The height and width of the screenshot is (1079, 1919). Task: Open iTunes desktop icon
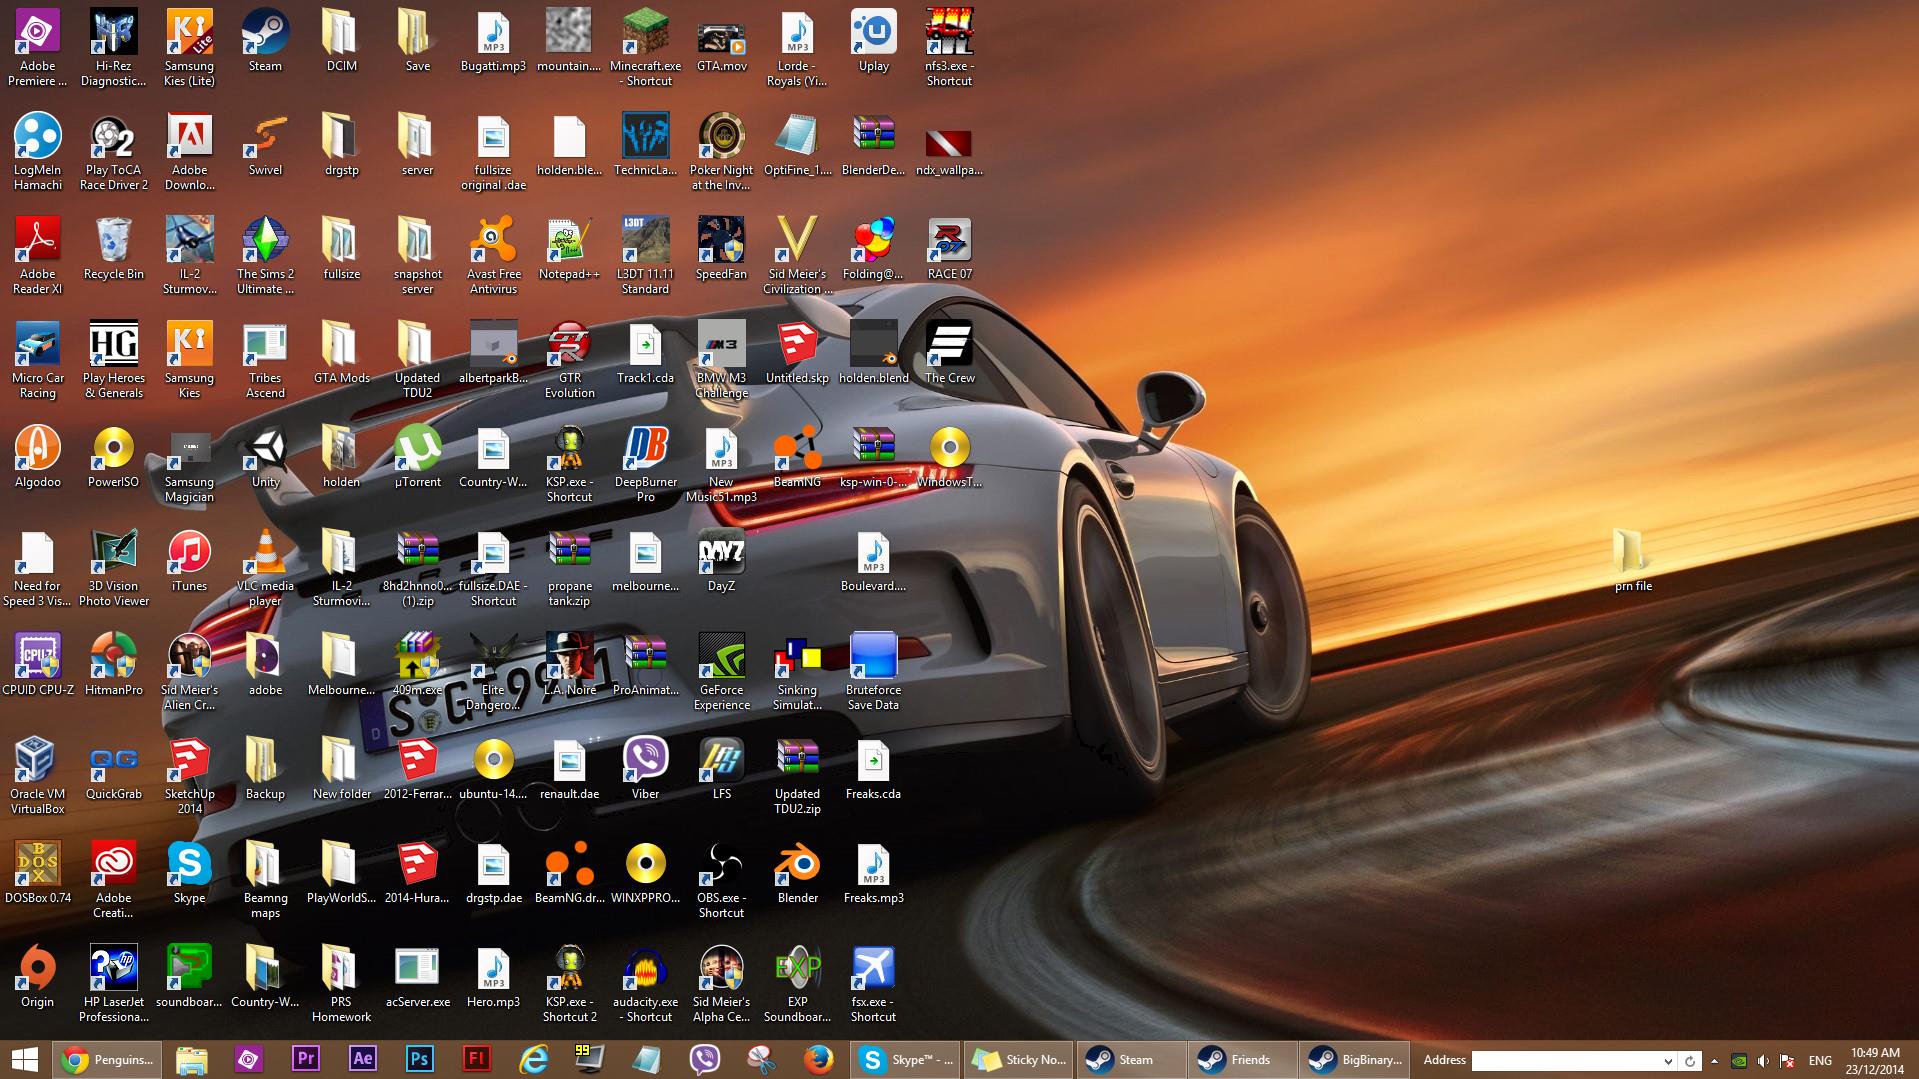(x=189, y=562)
